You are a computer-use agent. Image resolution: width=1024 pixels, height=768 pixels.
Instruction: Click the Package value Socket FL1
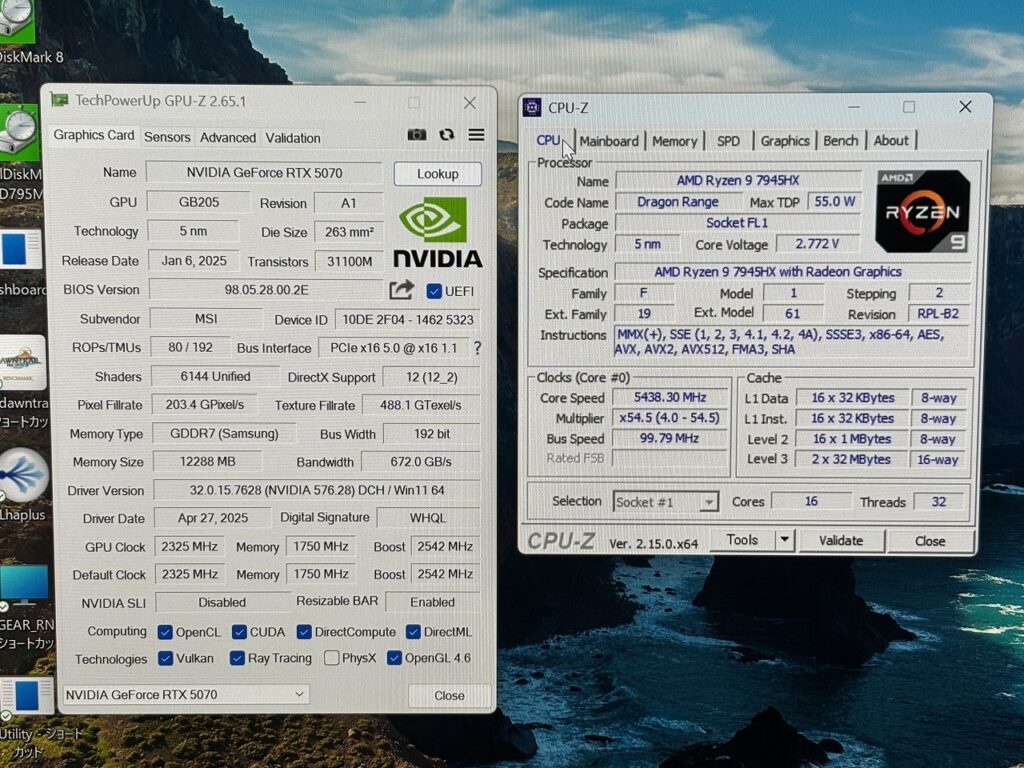point(738,223)
